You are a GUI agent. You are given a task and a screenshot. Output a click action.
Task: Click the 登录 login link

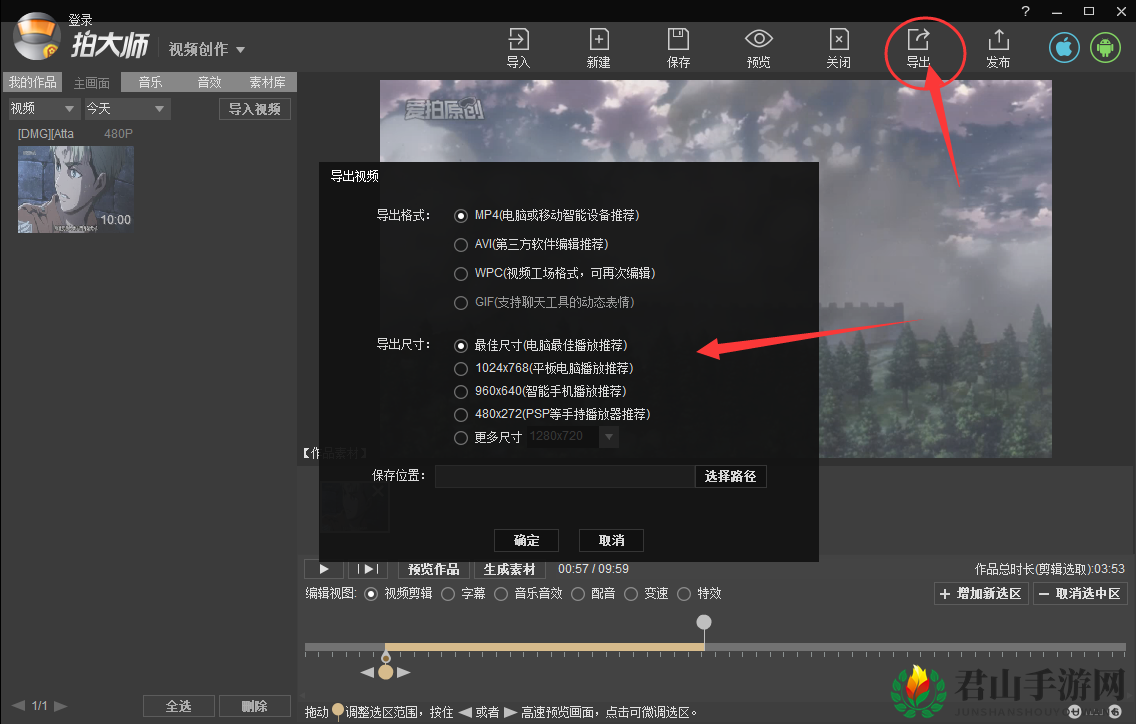tap(80, 20)
